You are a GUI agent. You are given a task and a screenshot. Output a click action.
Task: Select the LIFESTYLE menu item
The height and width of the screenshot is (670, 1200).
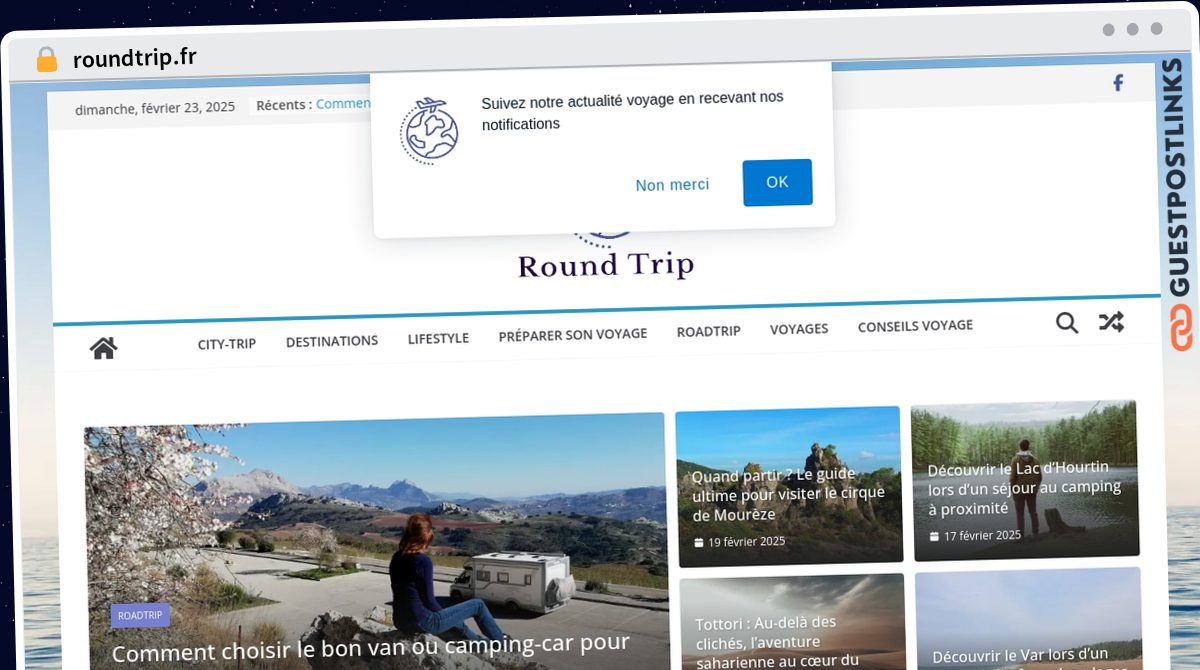[x=438, y=338]
